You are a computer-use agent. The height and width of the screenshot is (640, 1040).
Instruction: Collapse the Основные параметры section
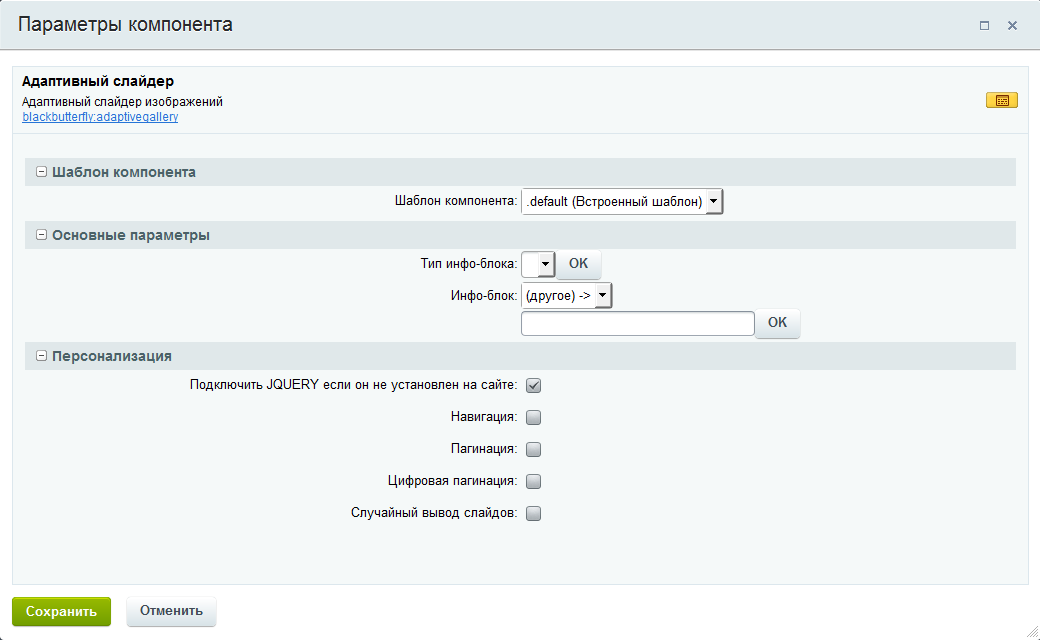[x=41, y=235]
